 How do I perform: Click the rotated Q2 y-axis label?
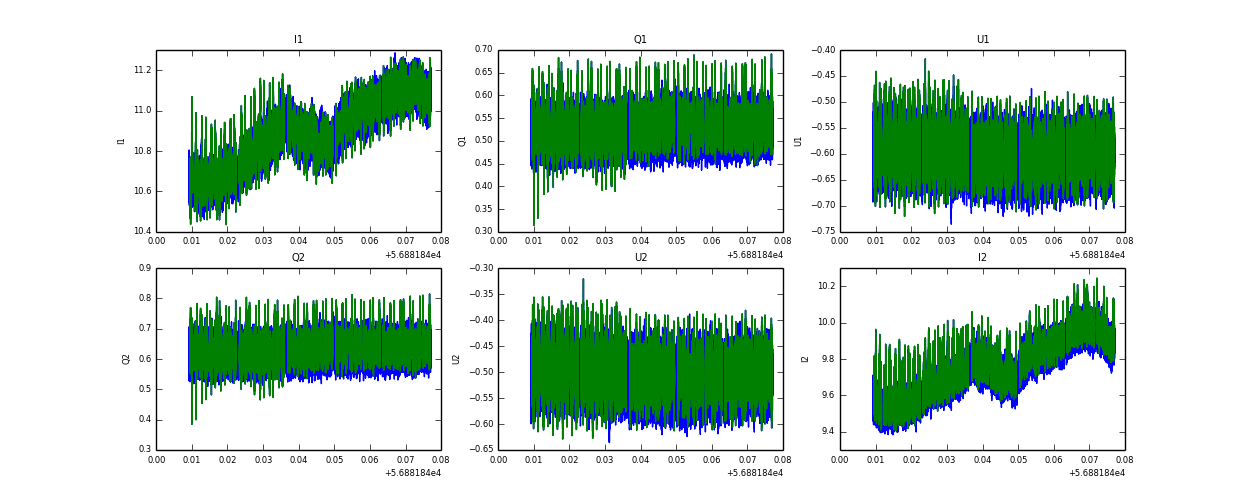coord(128,359)
